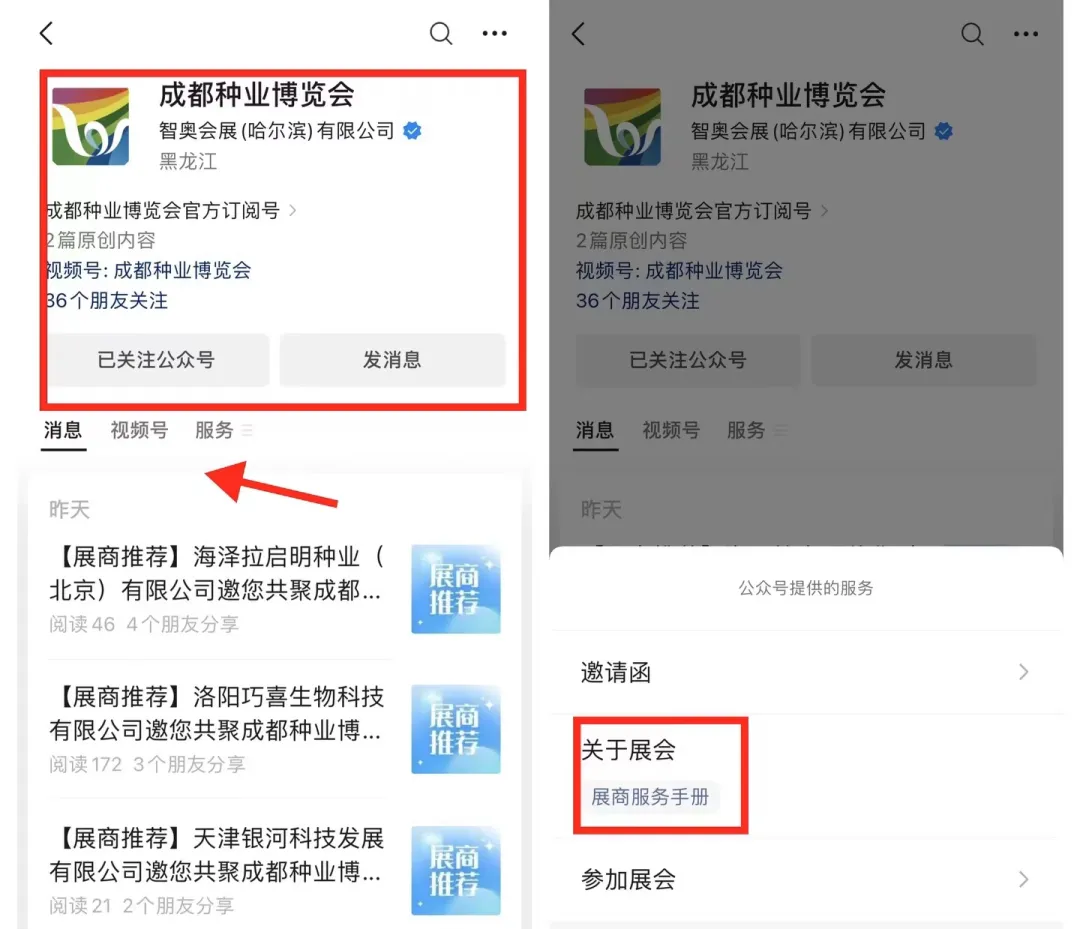Tap the account avatar logo on left screen

pyautogui.click(x=90, y=126)
